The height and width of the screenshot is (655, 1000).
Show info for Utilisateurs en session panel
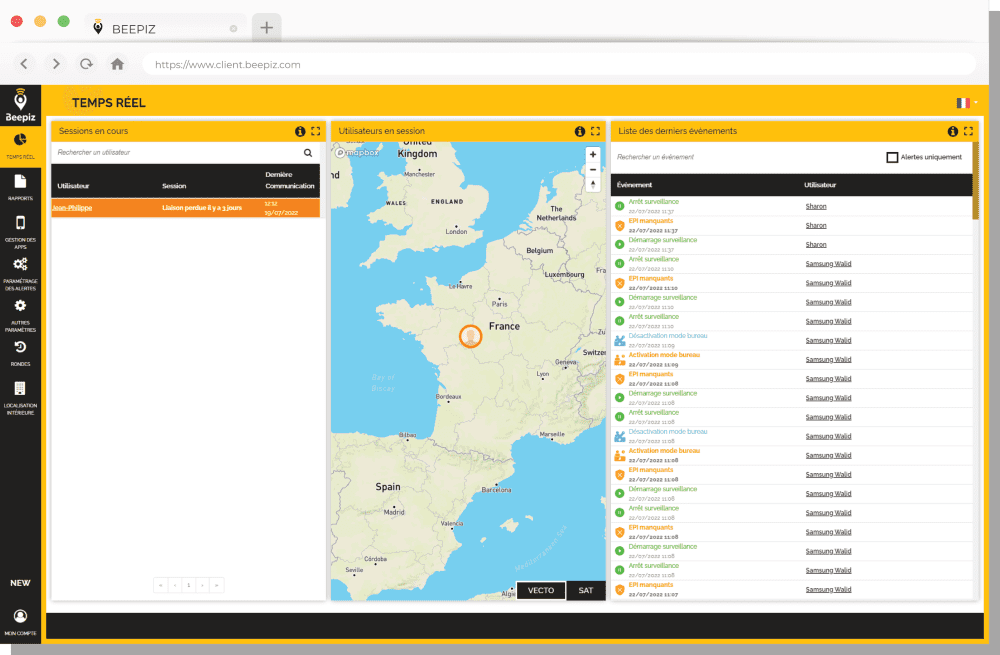pyautogui.click(x=580, y=131)
